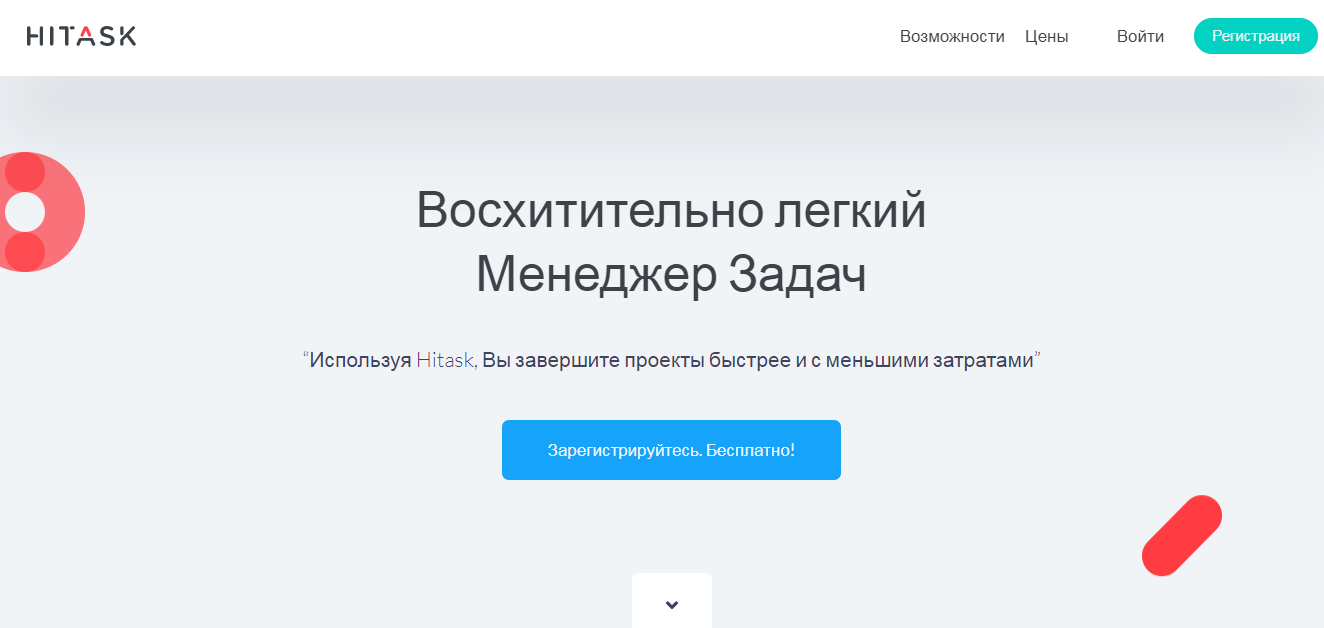This screenshot has height=628, width=1324.
Task: Click the letter H in the logo
Action: point(35,36)
